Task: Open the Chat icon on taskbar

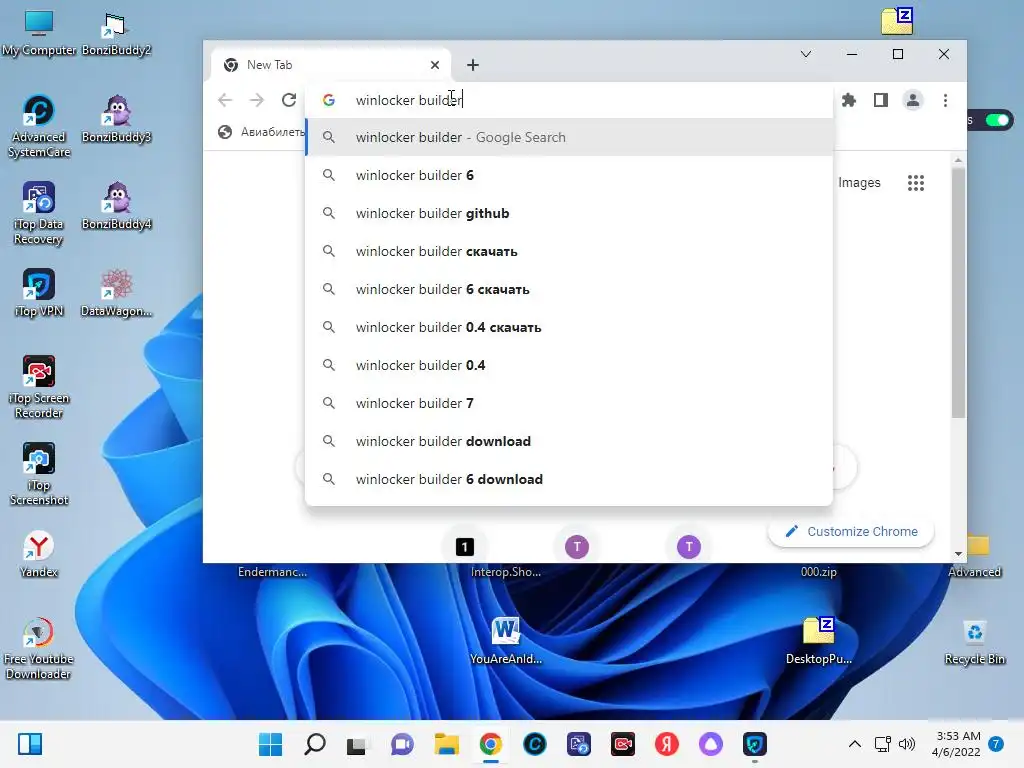Action: pos(402,744)
